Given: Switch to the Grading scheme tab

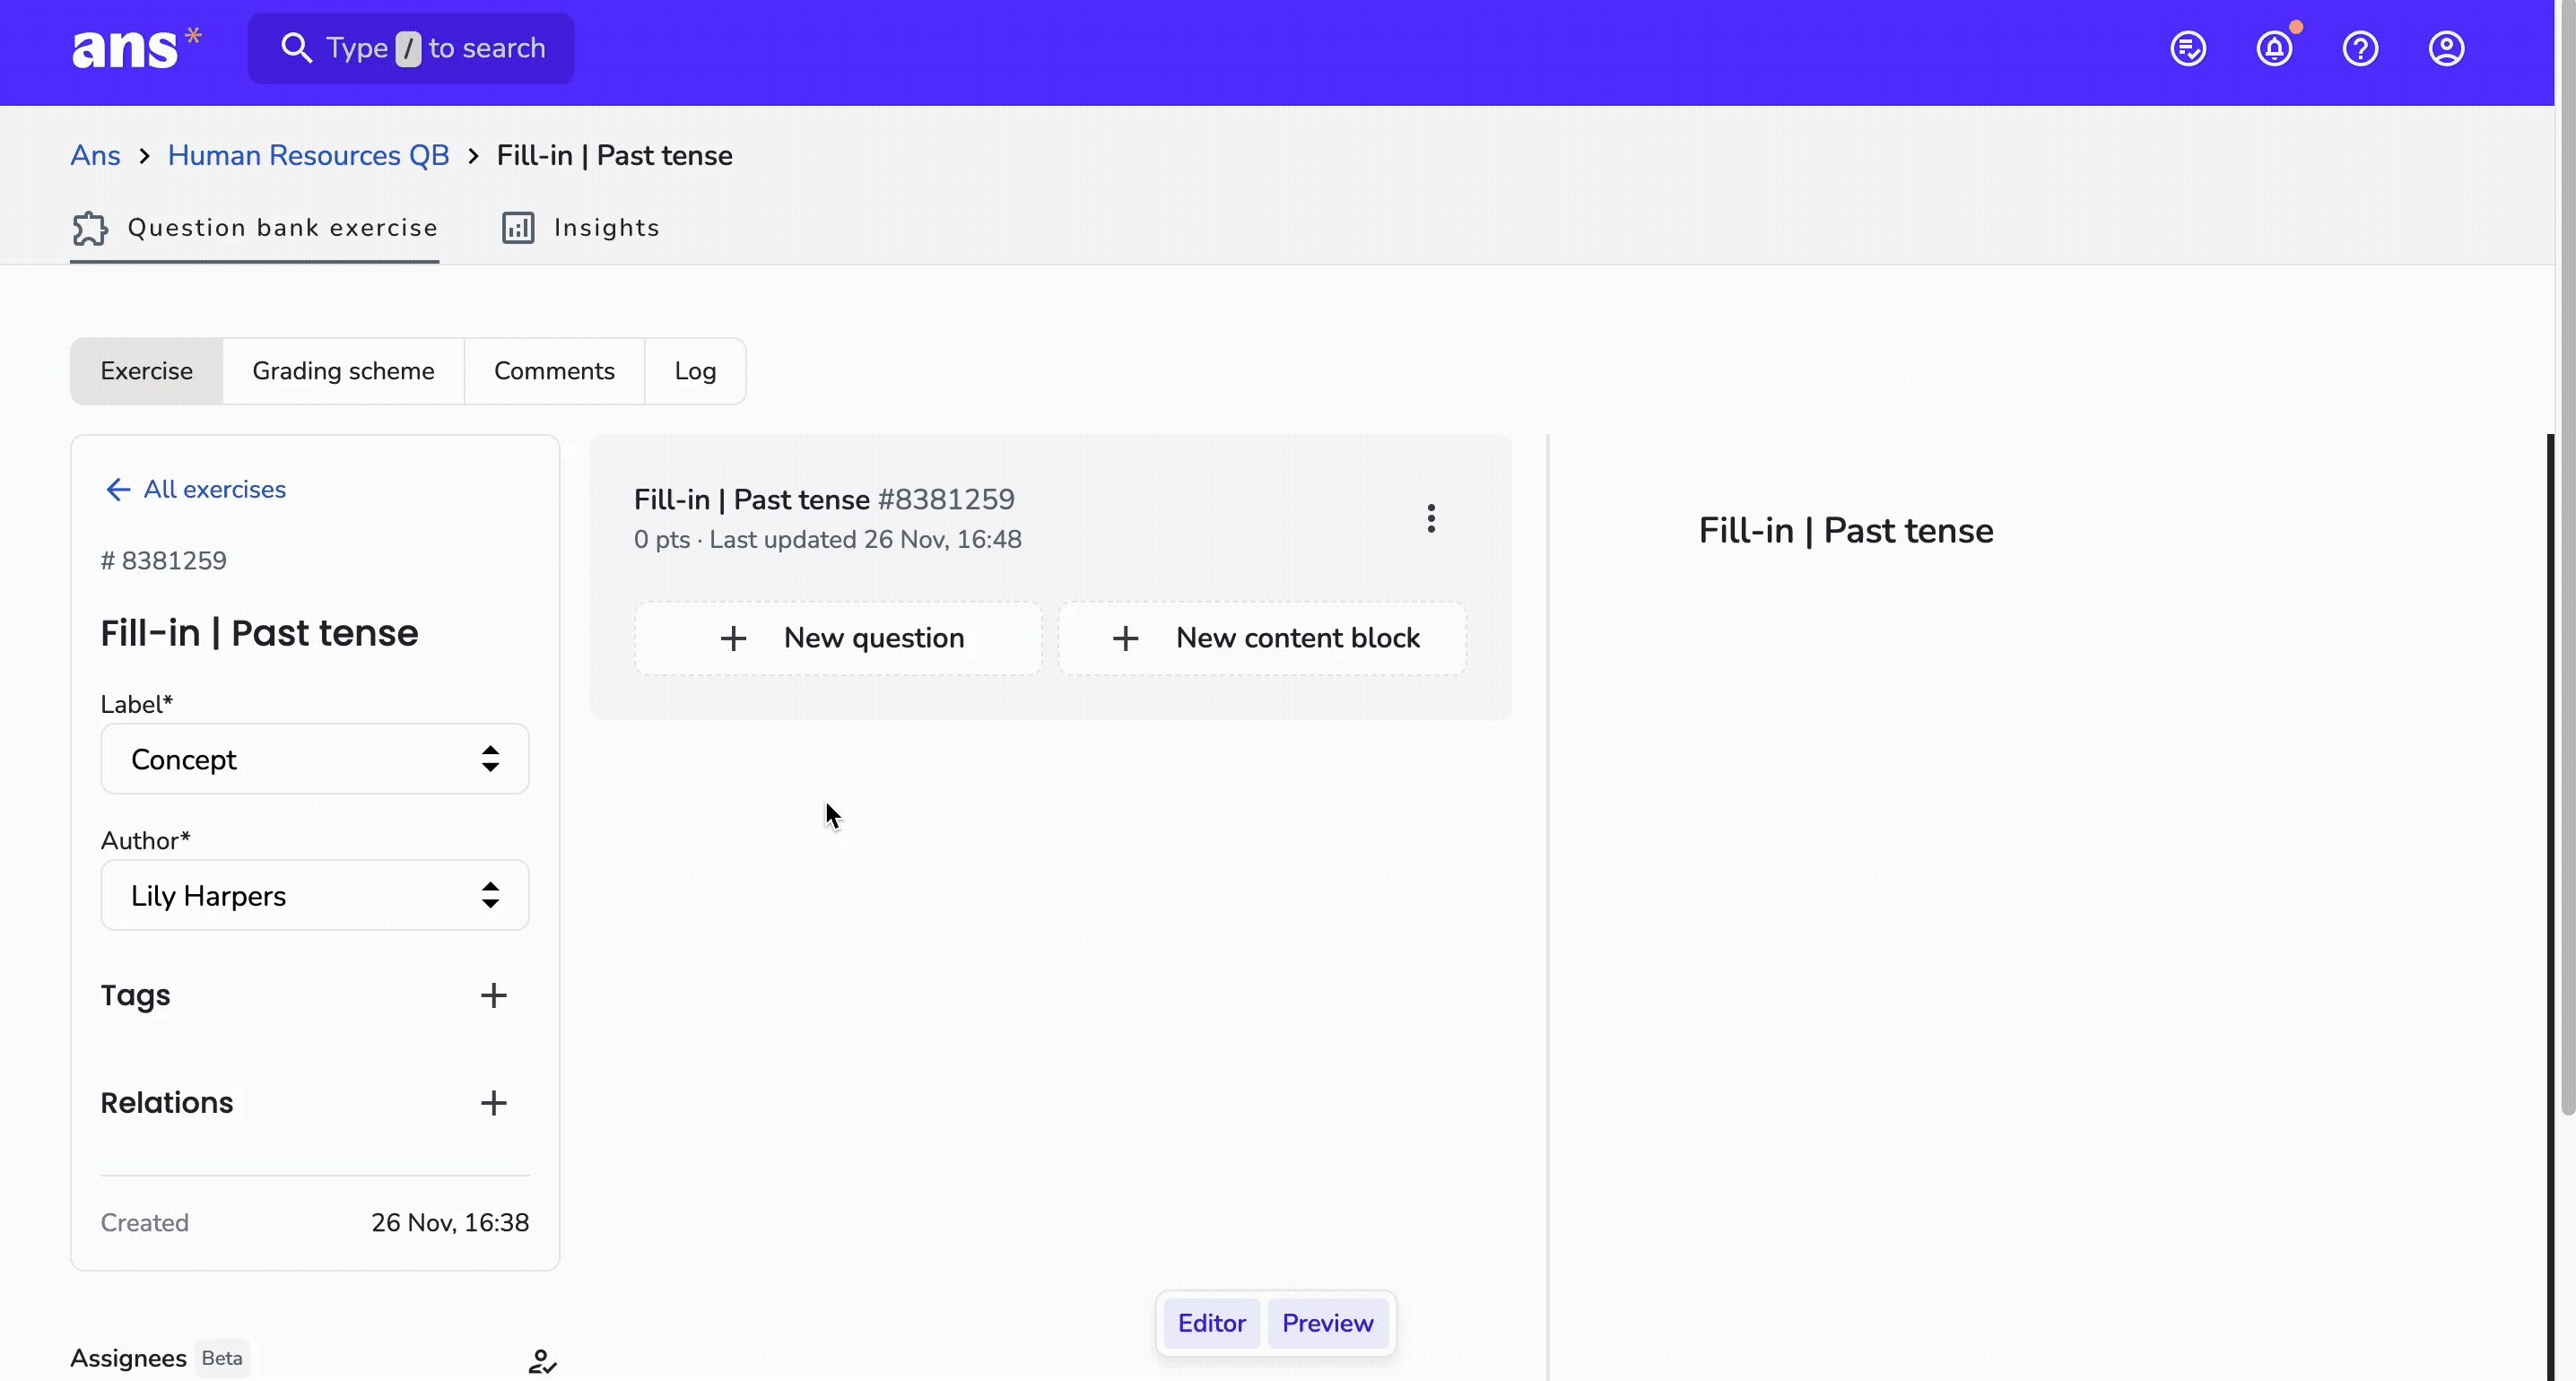Looking at the screenshot, I should click(343, 371).
